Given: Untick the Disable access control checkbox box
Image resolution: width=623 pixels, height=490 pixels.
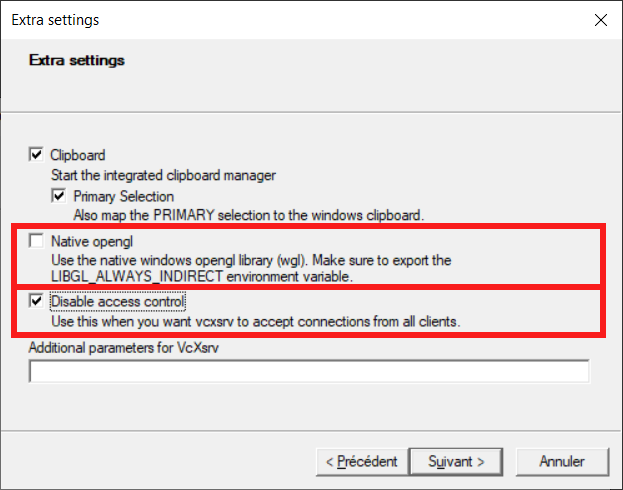Looking at the screenshot, I should click(37, 301).
